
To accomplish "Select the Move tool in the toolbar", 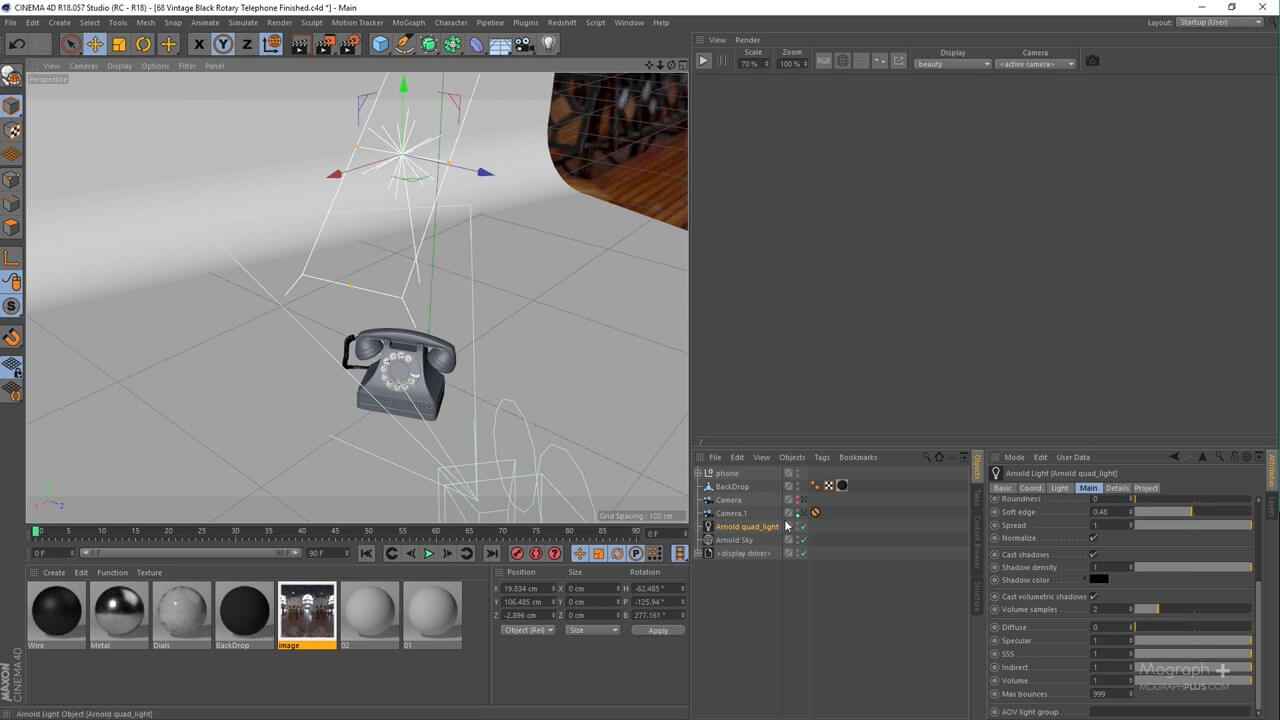I will (95, 43).
